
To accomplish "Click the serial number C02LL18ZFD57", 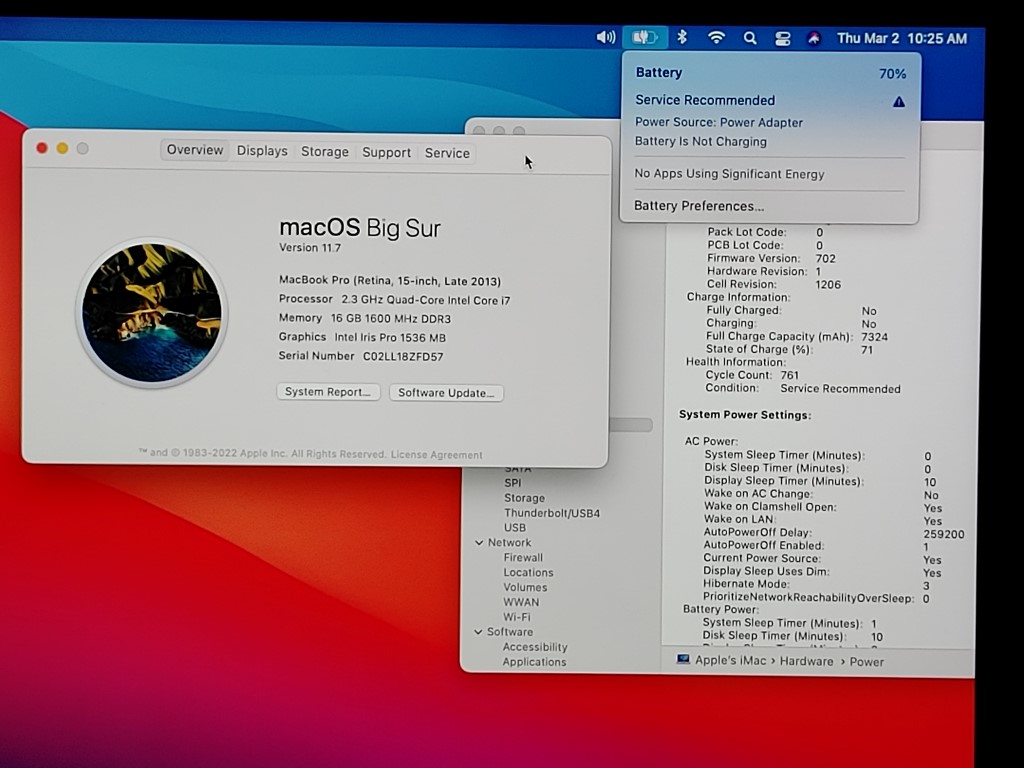I will click(x=403, y=357).
